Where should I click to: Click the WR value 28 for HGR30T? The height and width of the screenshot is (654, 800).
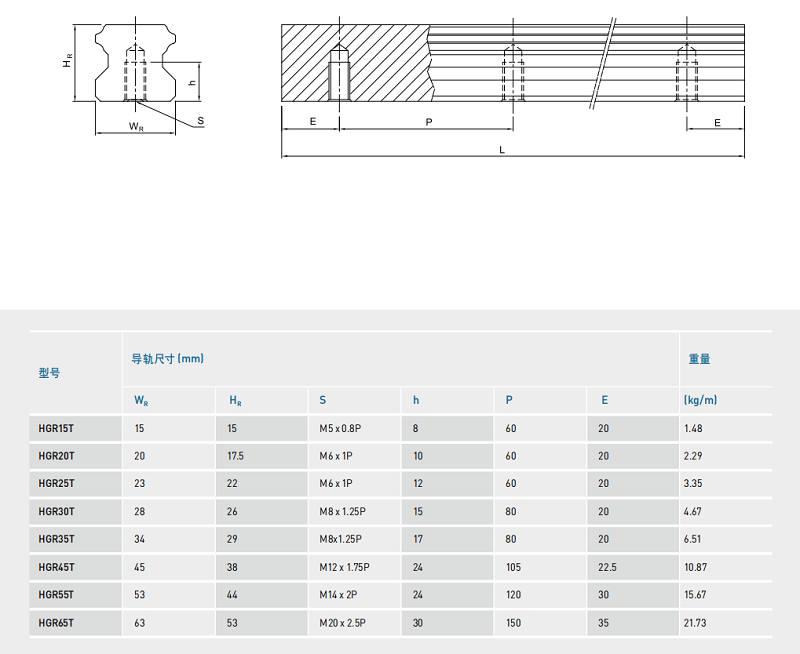click(x=139, y=511)
